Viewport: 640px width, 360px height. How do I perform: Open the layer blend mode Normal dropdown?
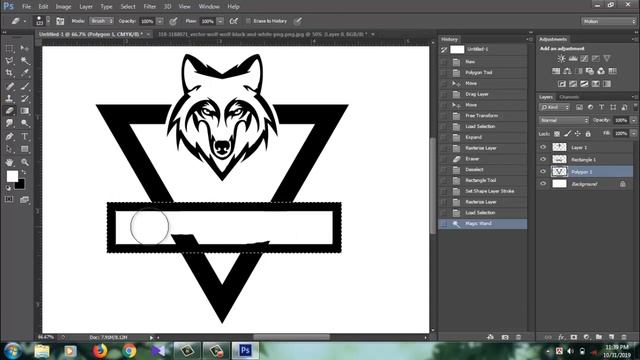[564, 120]
